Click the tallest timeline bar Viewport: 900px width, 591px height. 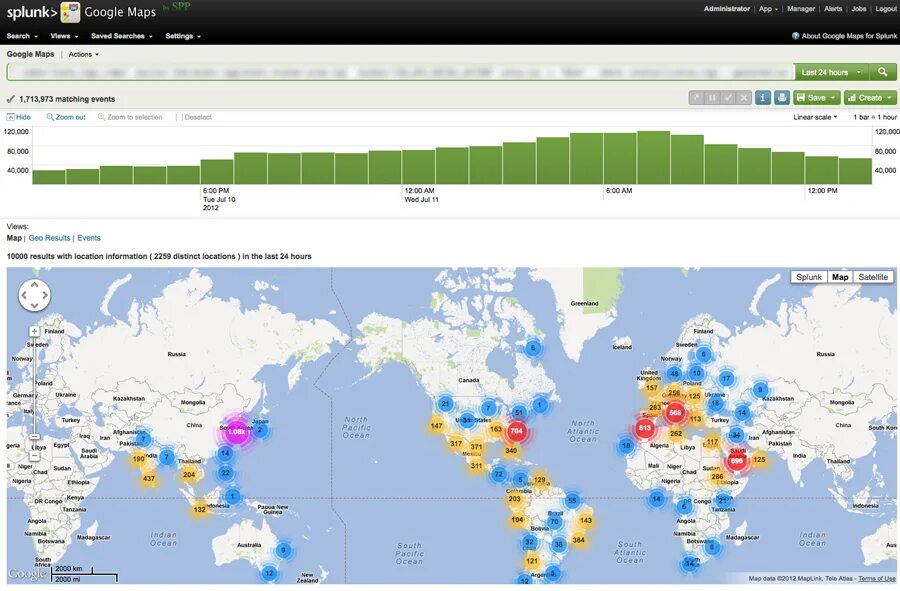(x=654, y=158)
